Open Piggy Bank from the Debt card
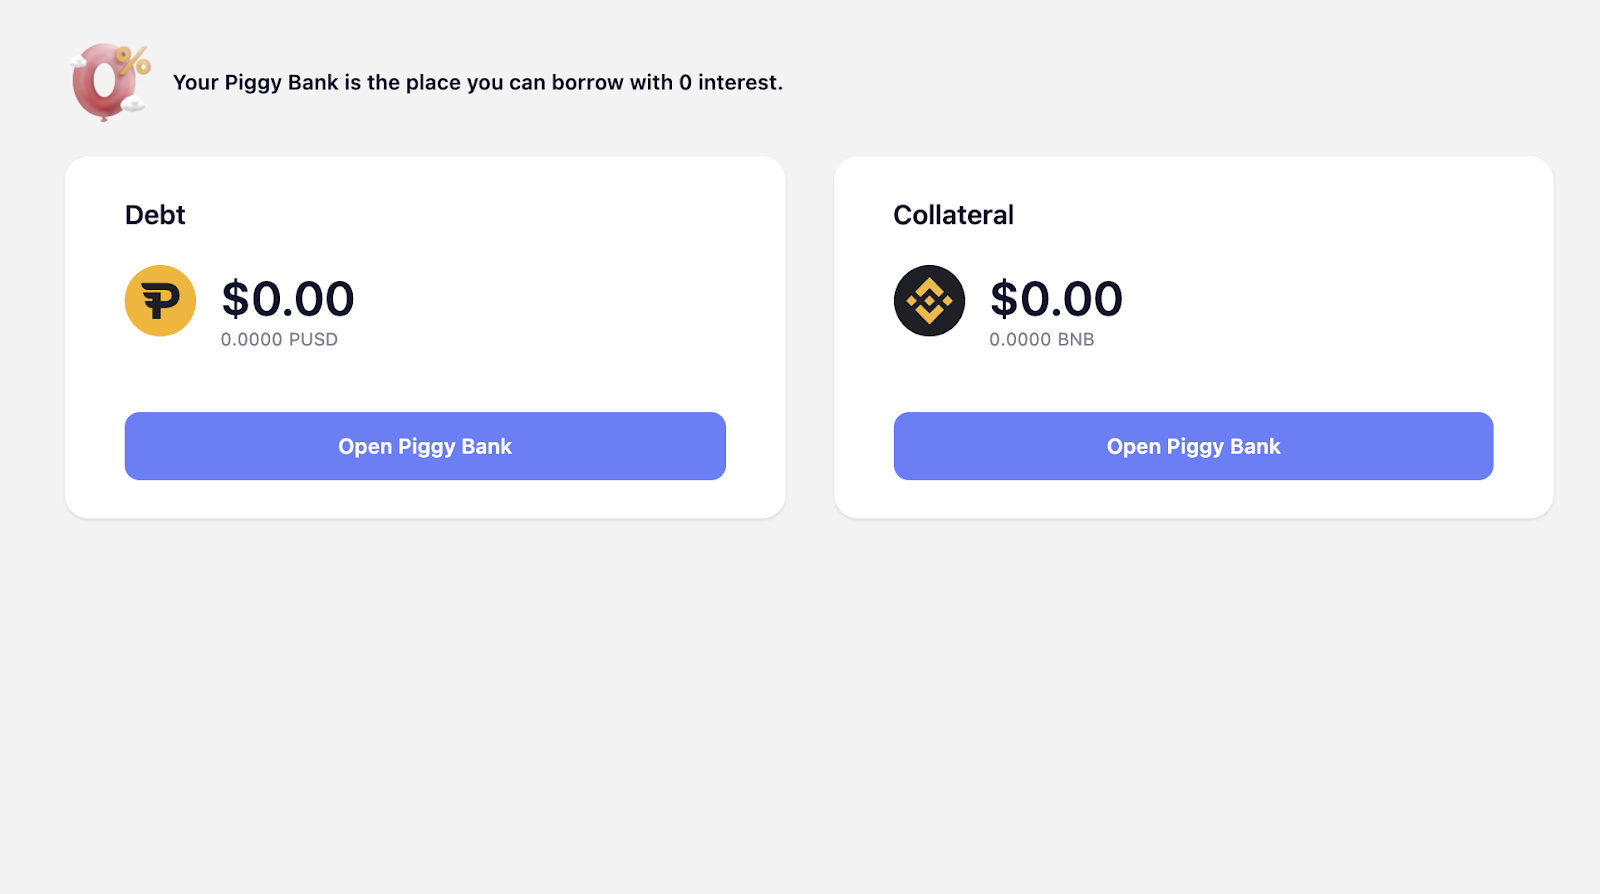The image size is (1600, 894). point(425,446)
